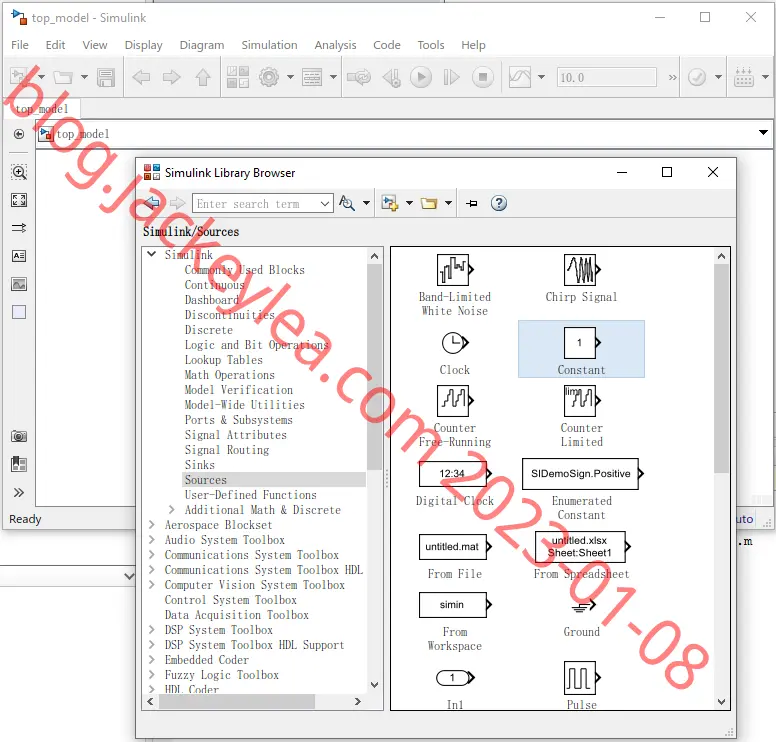The height and width of the screenshot is (742, 776).
Task: Toggle the stay-on-top pin in Library Browser
Action: tap(472, 203)
